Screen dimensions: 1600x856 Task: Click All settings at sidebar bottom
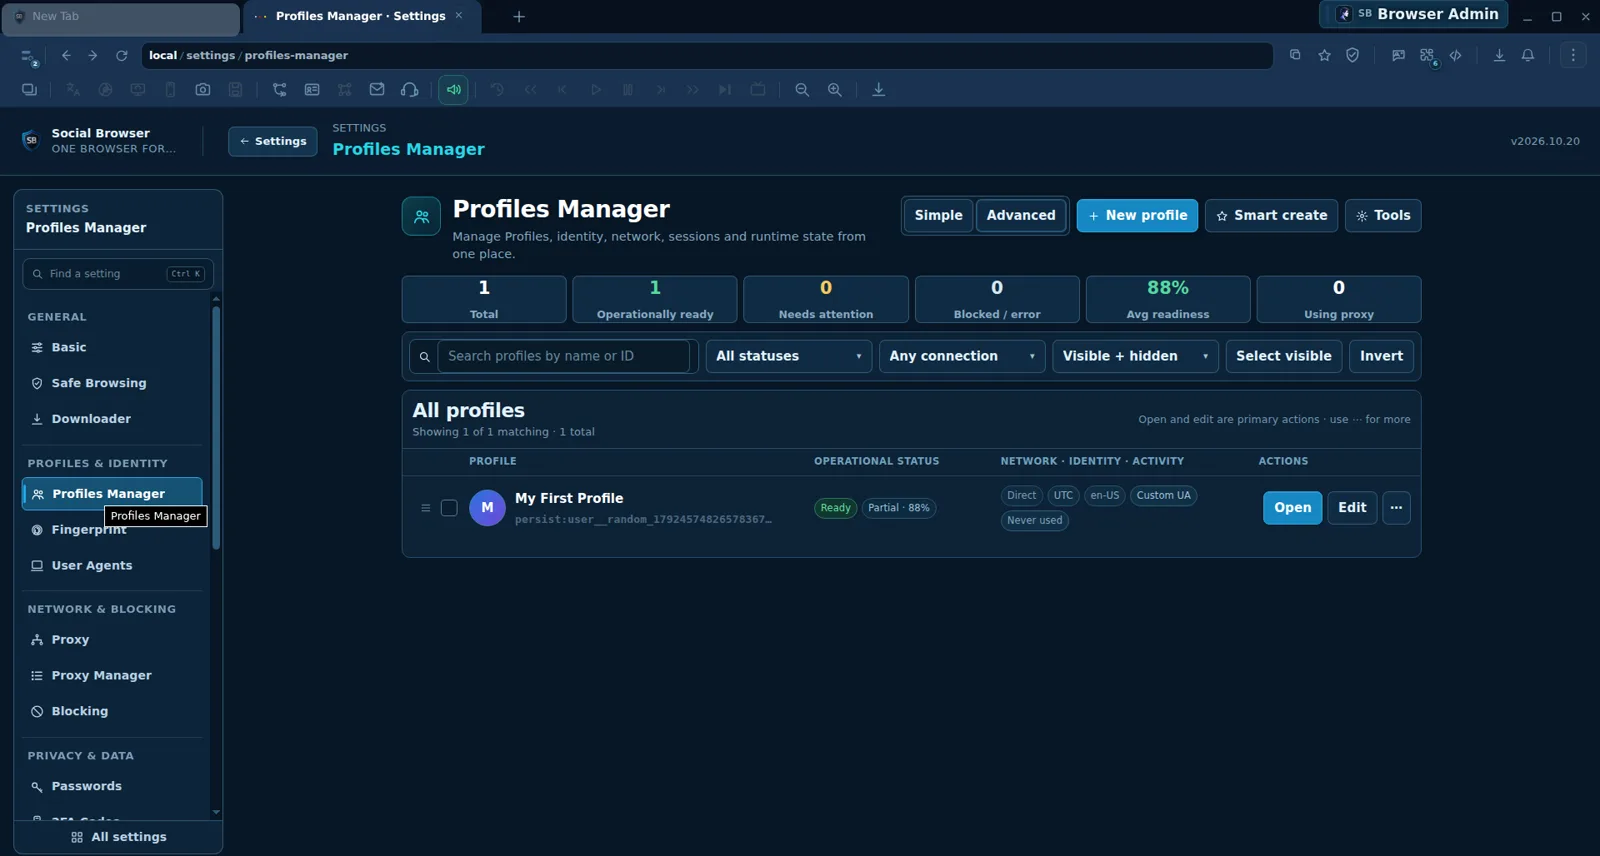pos(118,837)
